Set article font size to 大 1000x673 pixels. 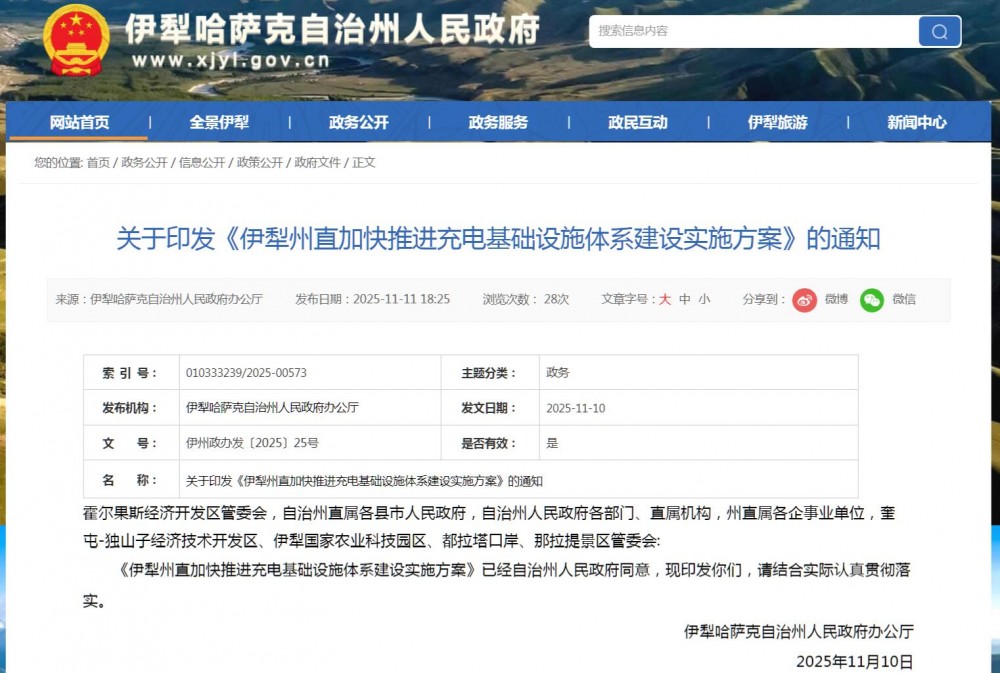[x=665, y=299]
